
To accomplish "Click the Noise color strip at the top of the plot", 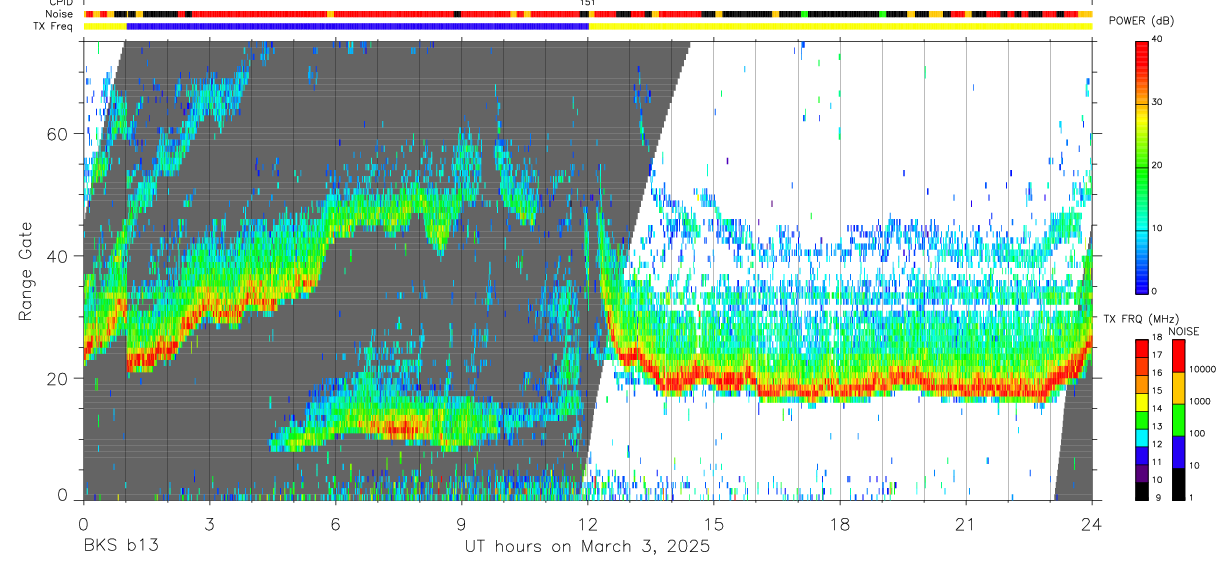I will coord(587,14).
